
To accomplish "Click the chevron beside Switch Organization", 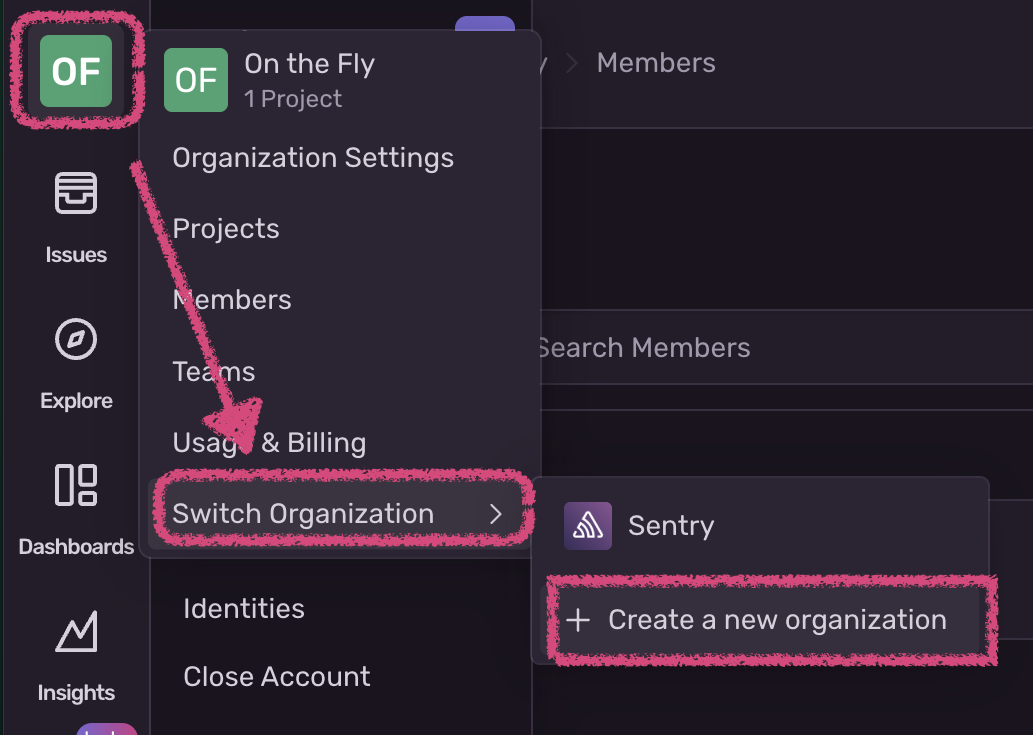I will point(495,514).
